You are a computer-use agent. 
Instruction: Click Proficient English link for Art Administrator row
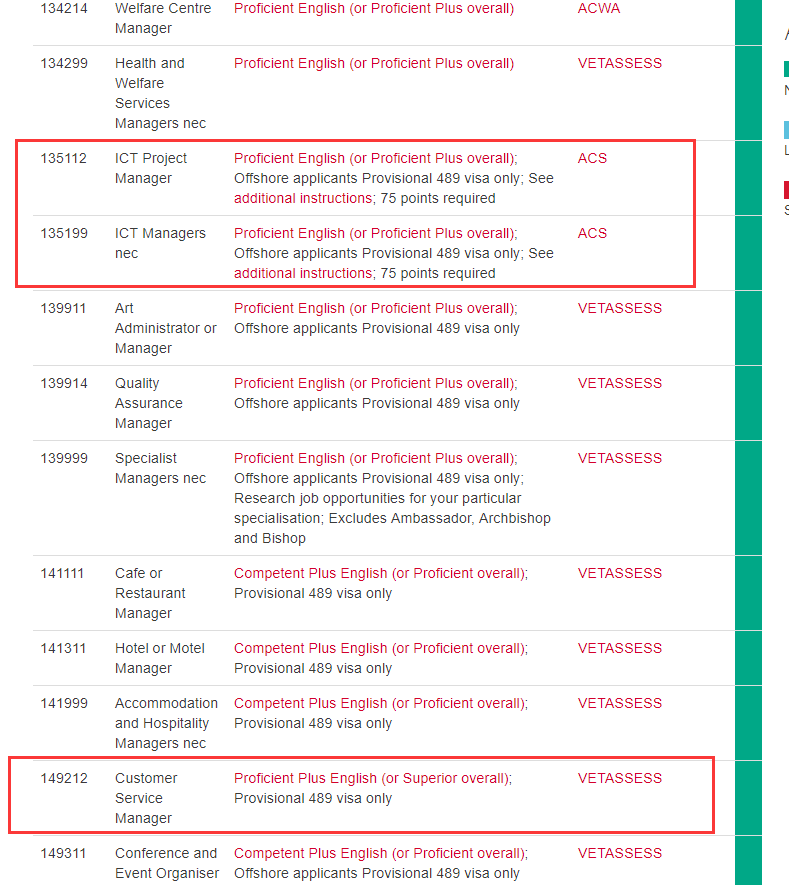(375, 308)
